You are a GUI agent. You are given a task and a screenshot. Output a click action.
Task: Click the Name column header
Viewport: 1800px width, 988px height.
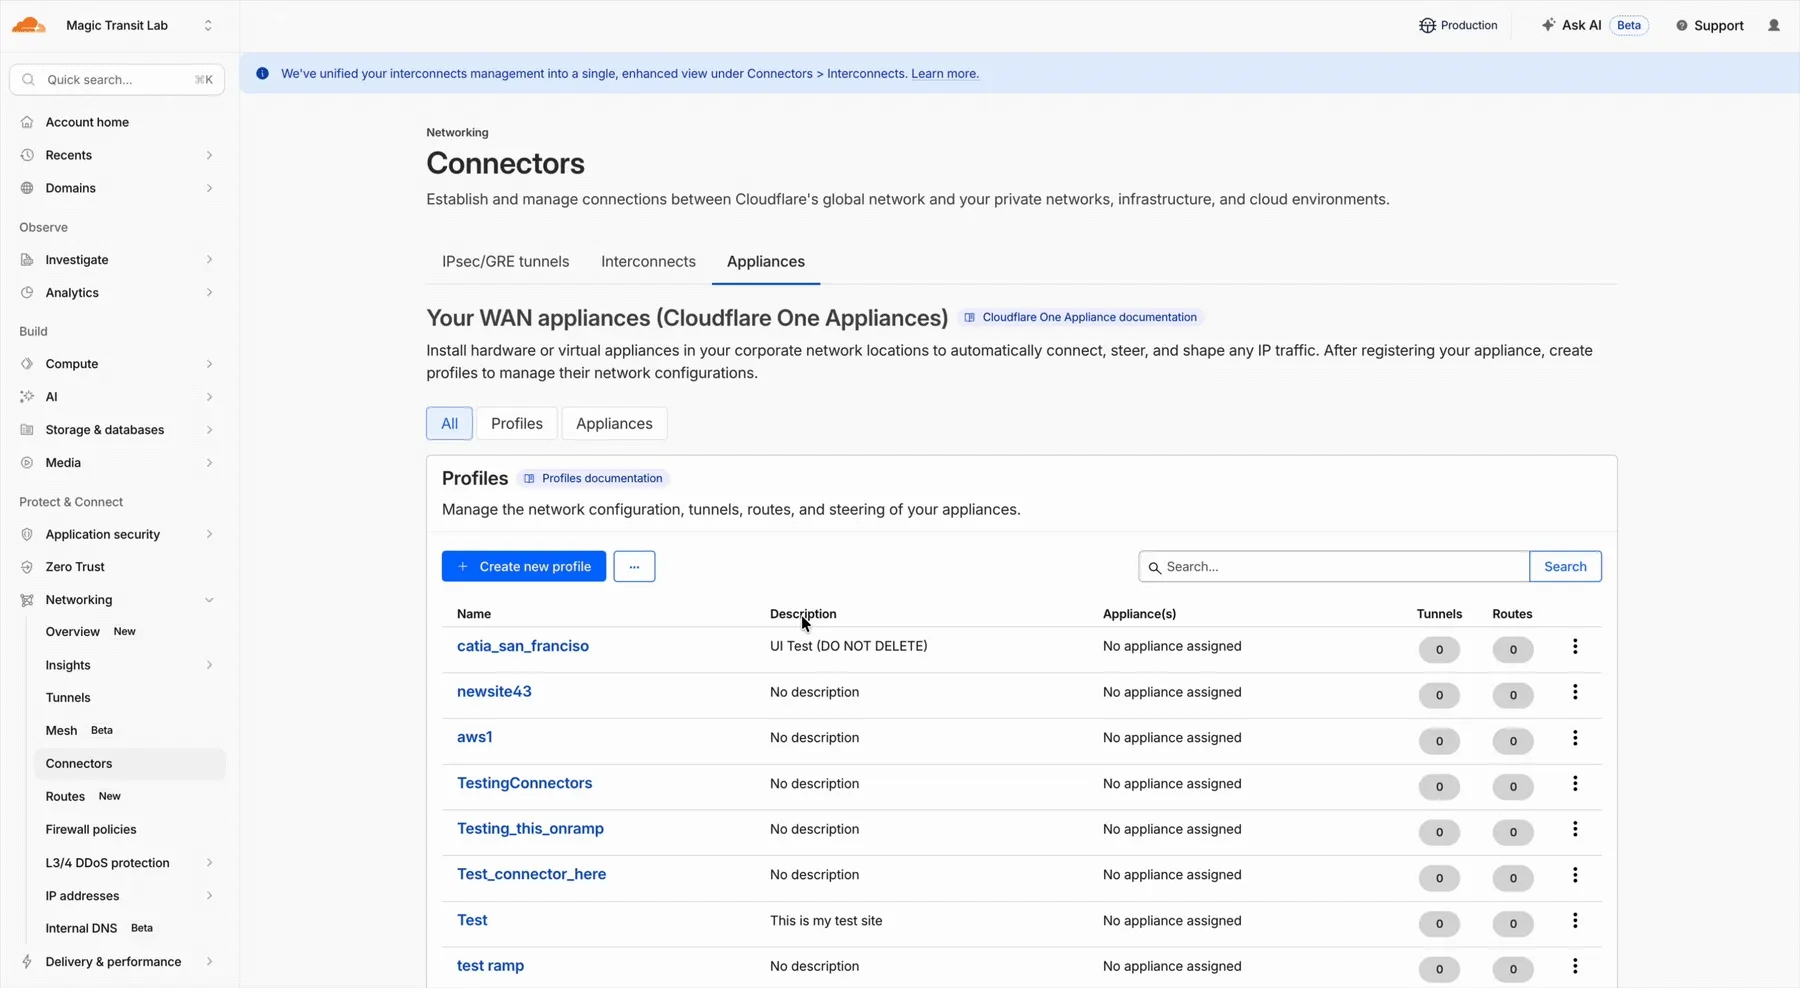(474, 614)
